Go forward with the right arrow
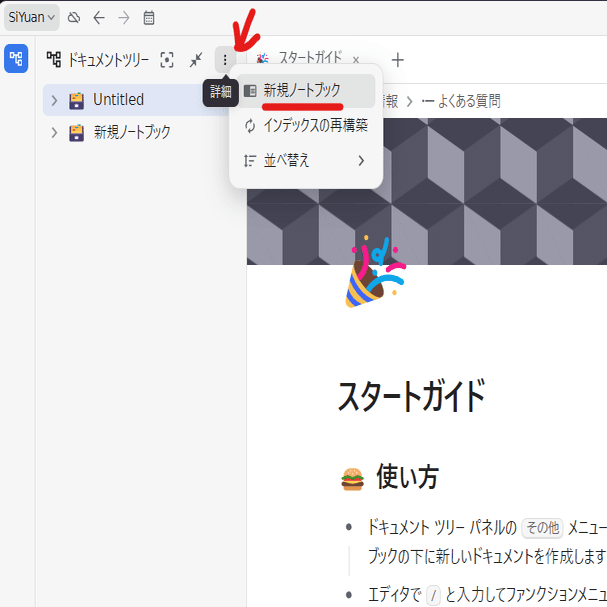607x607 pixels. (x=124, y=17)
